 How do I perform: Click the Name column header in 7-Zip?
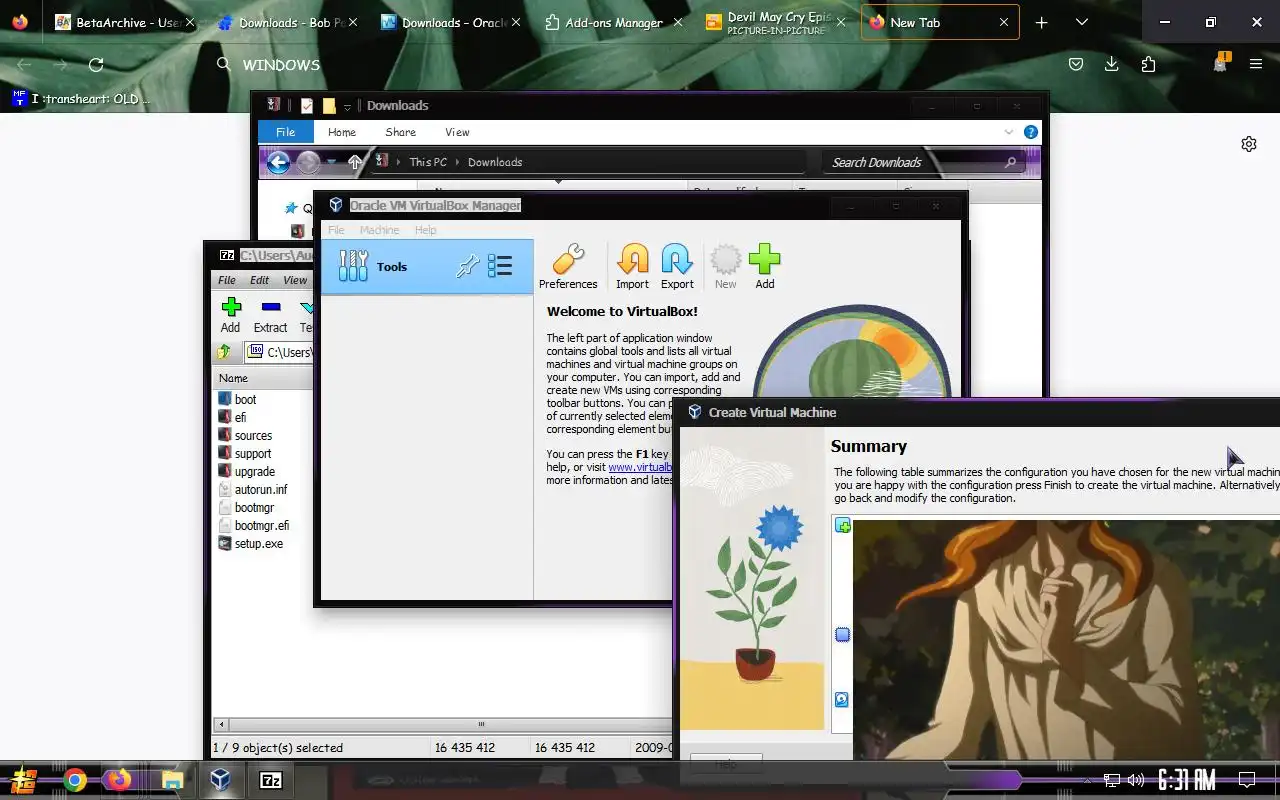[263, 378]
